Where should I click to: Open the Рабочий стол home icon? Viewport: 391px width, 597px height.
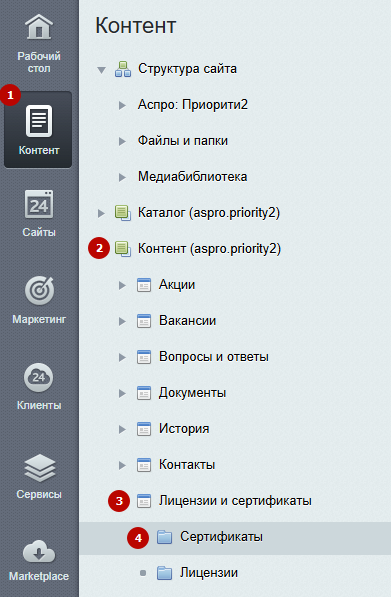coord(39,27)
